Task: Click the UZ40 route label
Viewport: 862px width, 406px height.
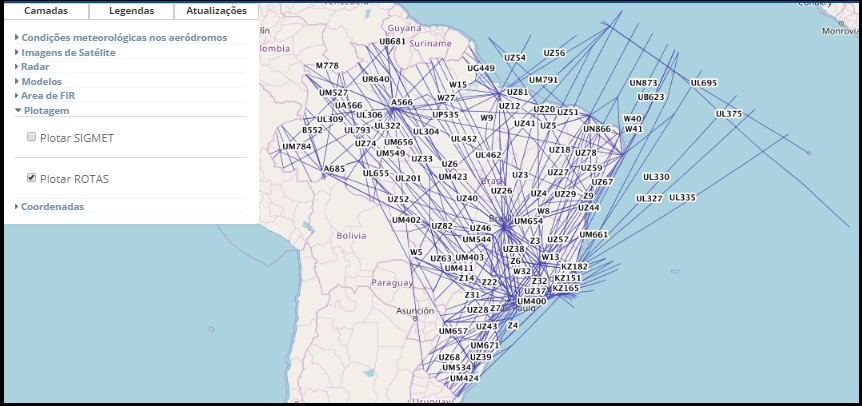Action: pyautogui.click(x=467, y=198)
